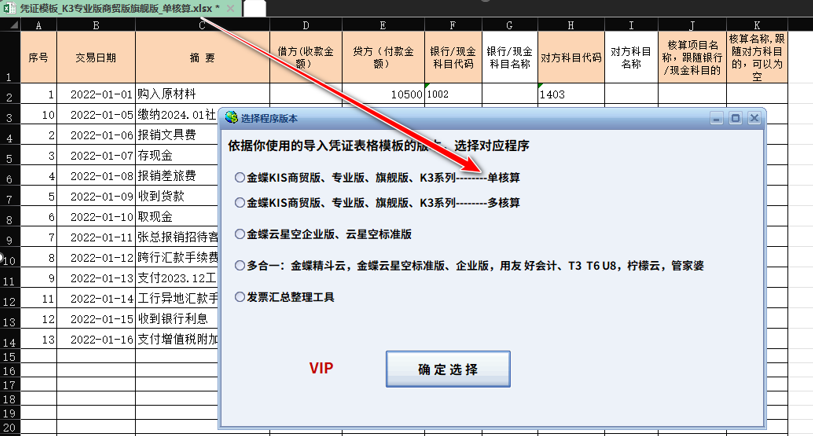Select column G header
The image size is (813, 436).
510,25
